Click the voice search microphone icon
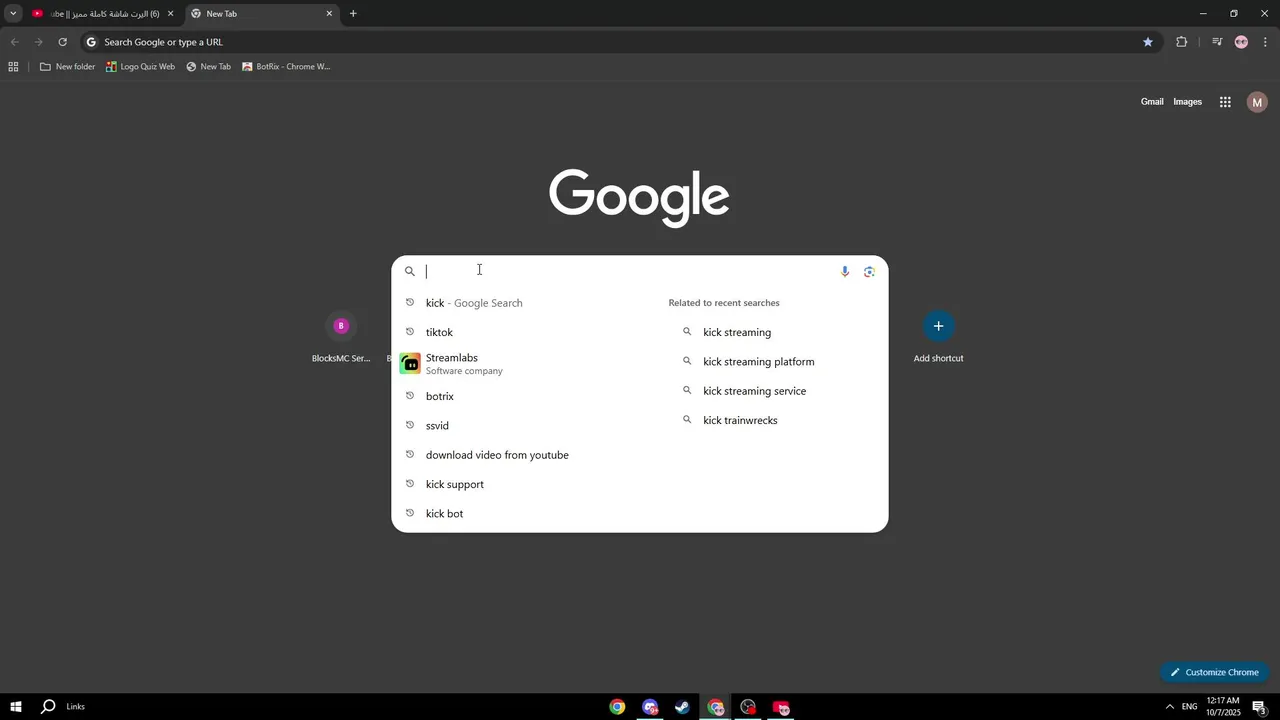The height and width of the screenshot is (720, 1280). point(845,271)
